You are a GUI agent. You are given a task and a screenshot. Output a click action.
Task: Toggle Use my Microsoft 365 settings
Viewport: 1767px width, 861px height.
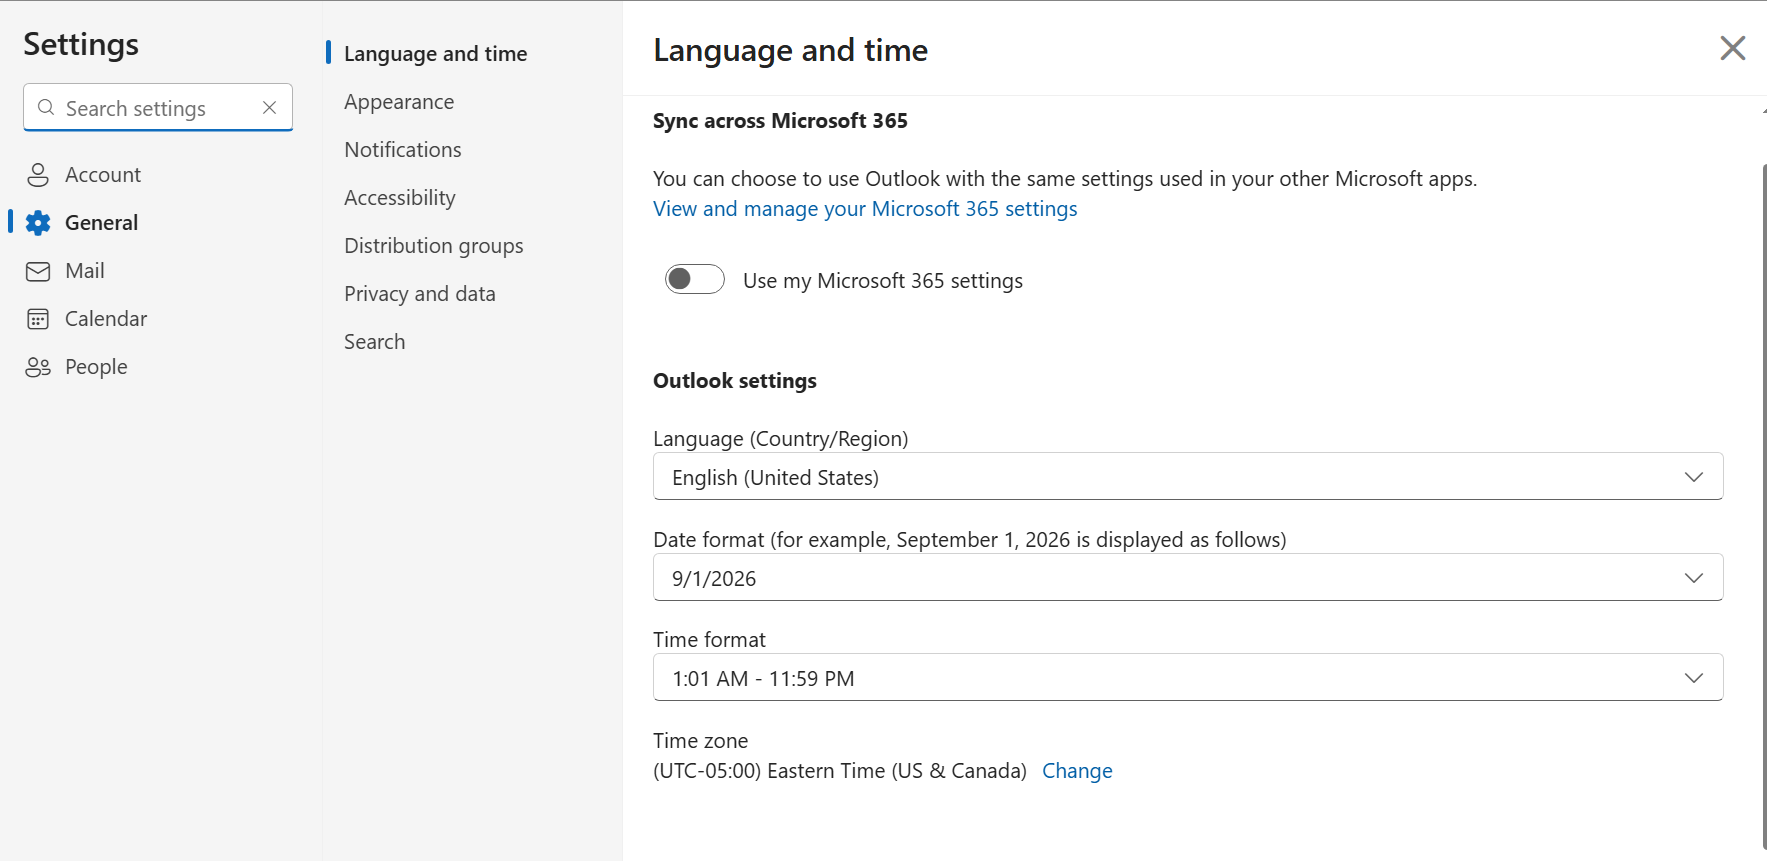click(695, 279)
